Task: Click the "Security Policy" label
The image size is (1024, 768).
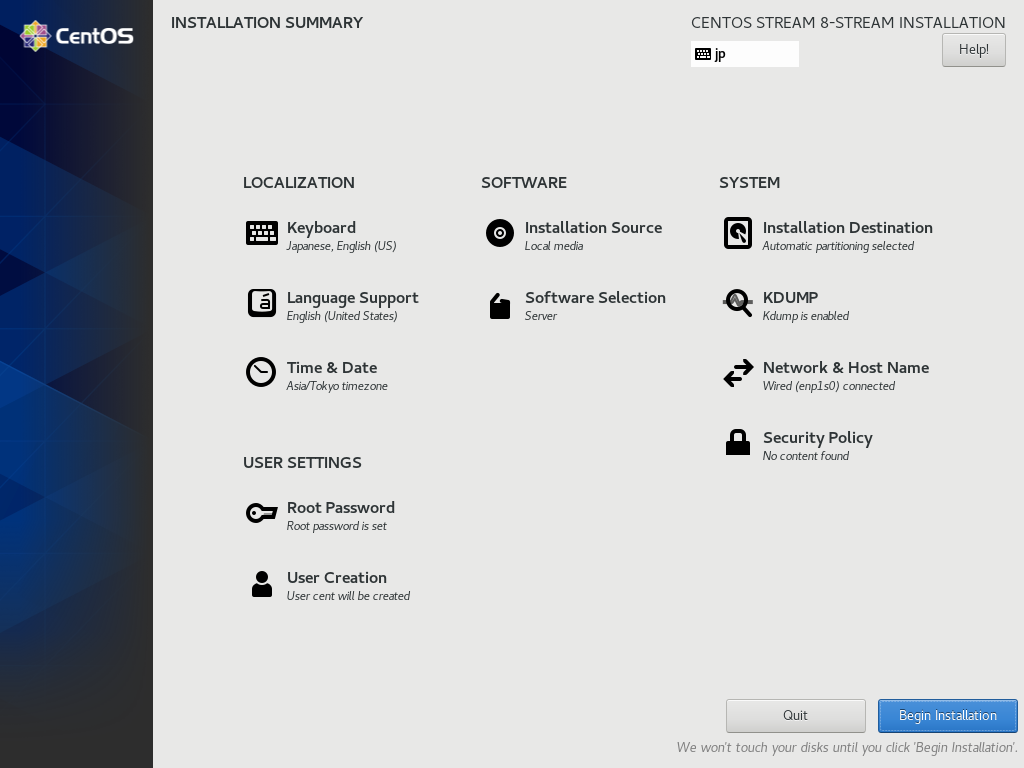Action: [818, 438]
